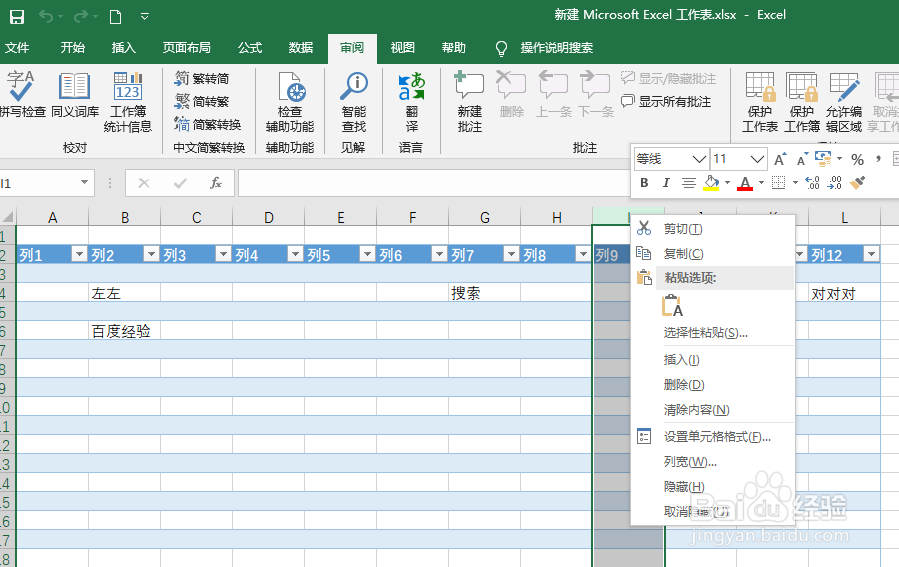This screenshot has width=899, height=567.
Task: Show workbook statistics (工作簿统计信息)
Action: point(127,102)
